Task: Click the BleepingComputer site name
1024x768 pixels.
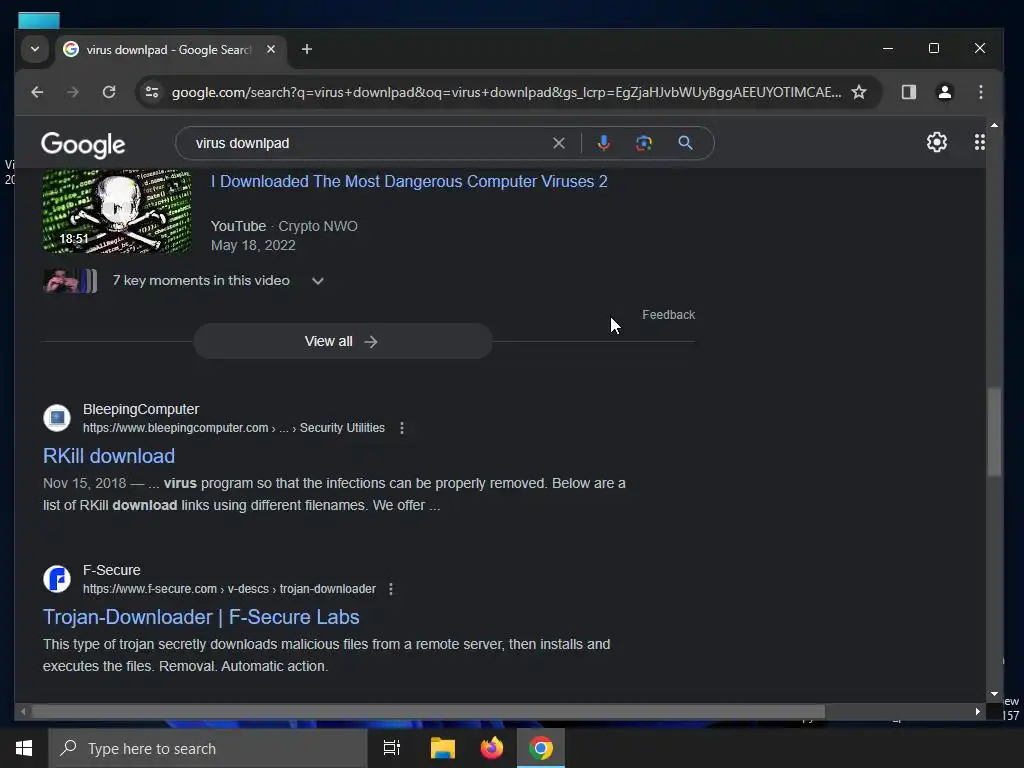Action: click(141, 409)
